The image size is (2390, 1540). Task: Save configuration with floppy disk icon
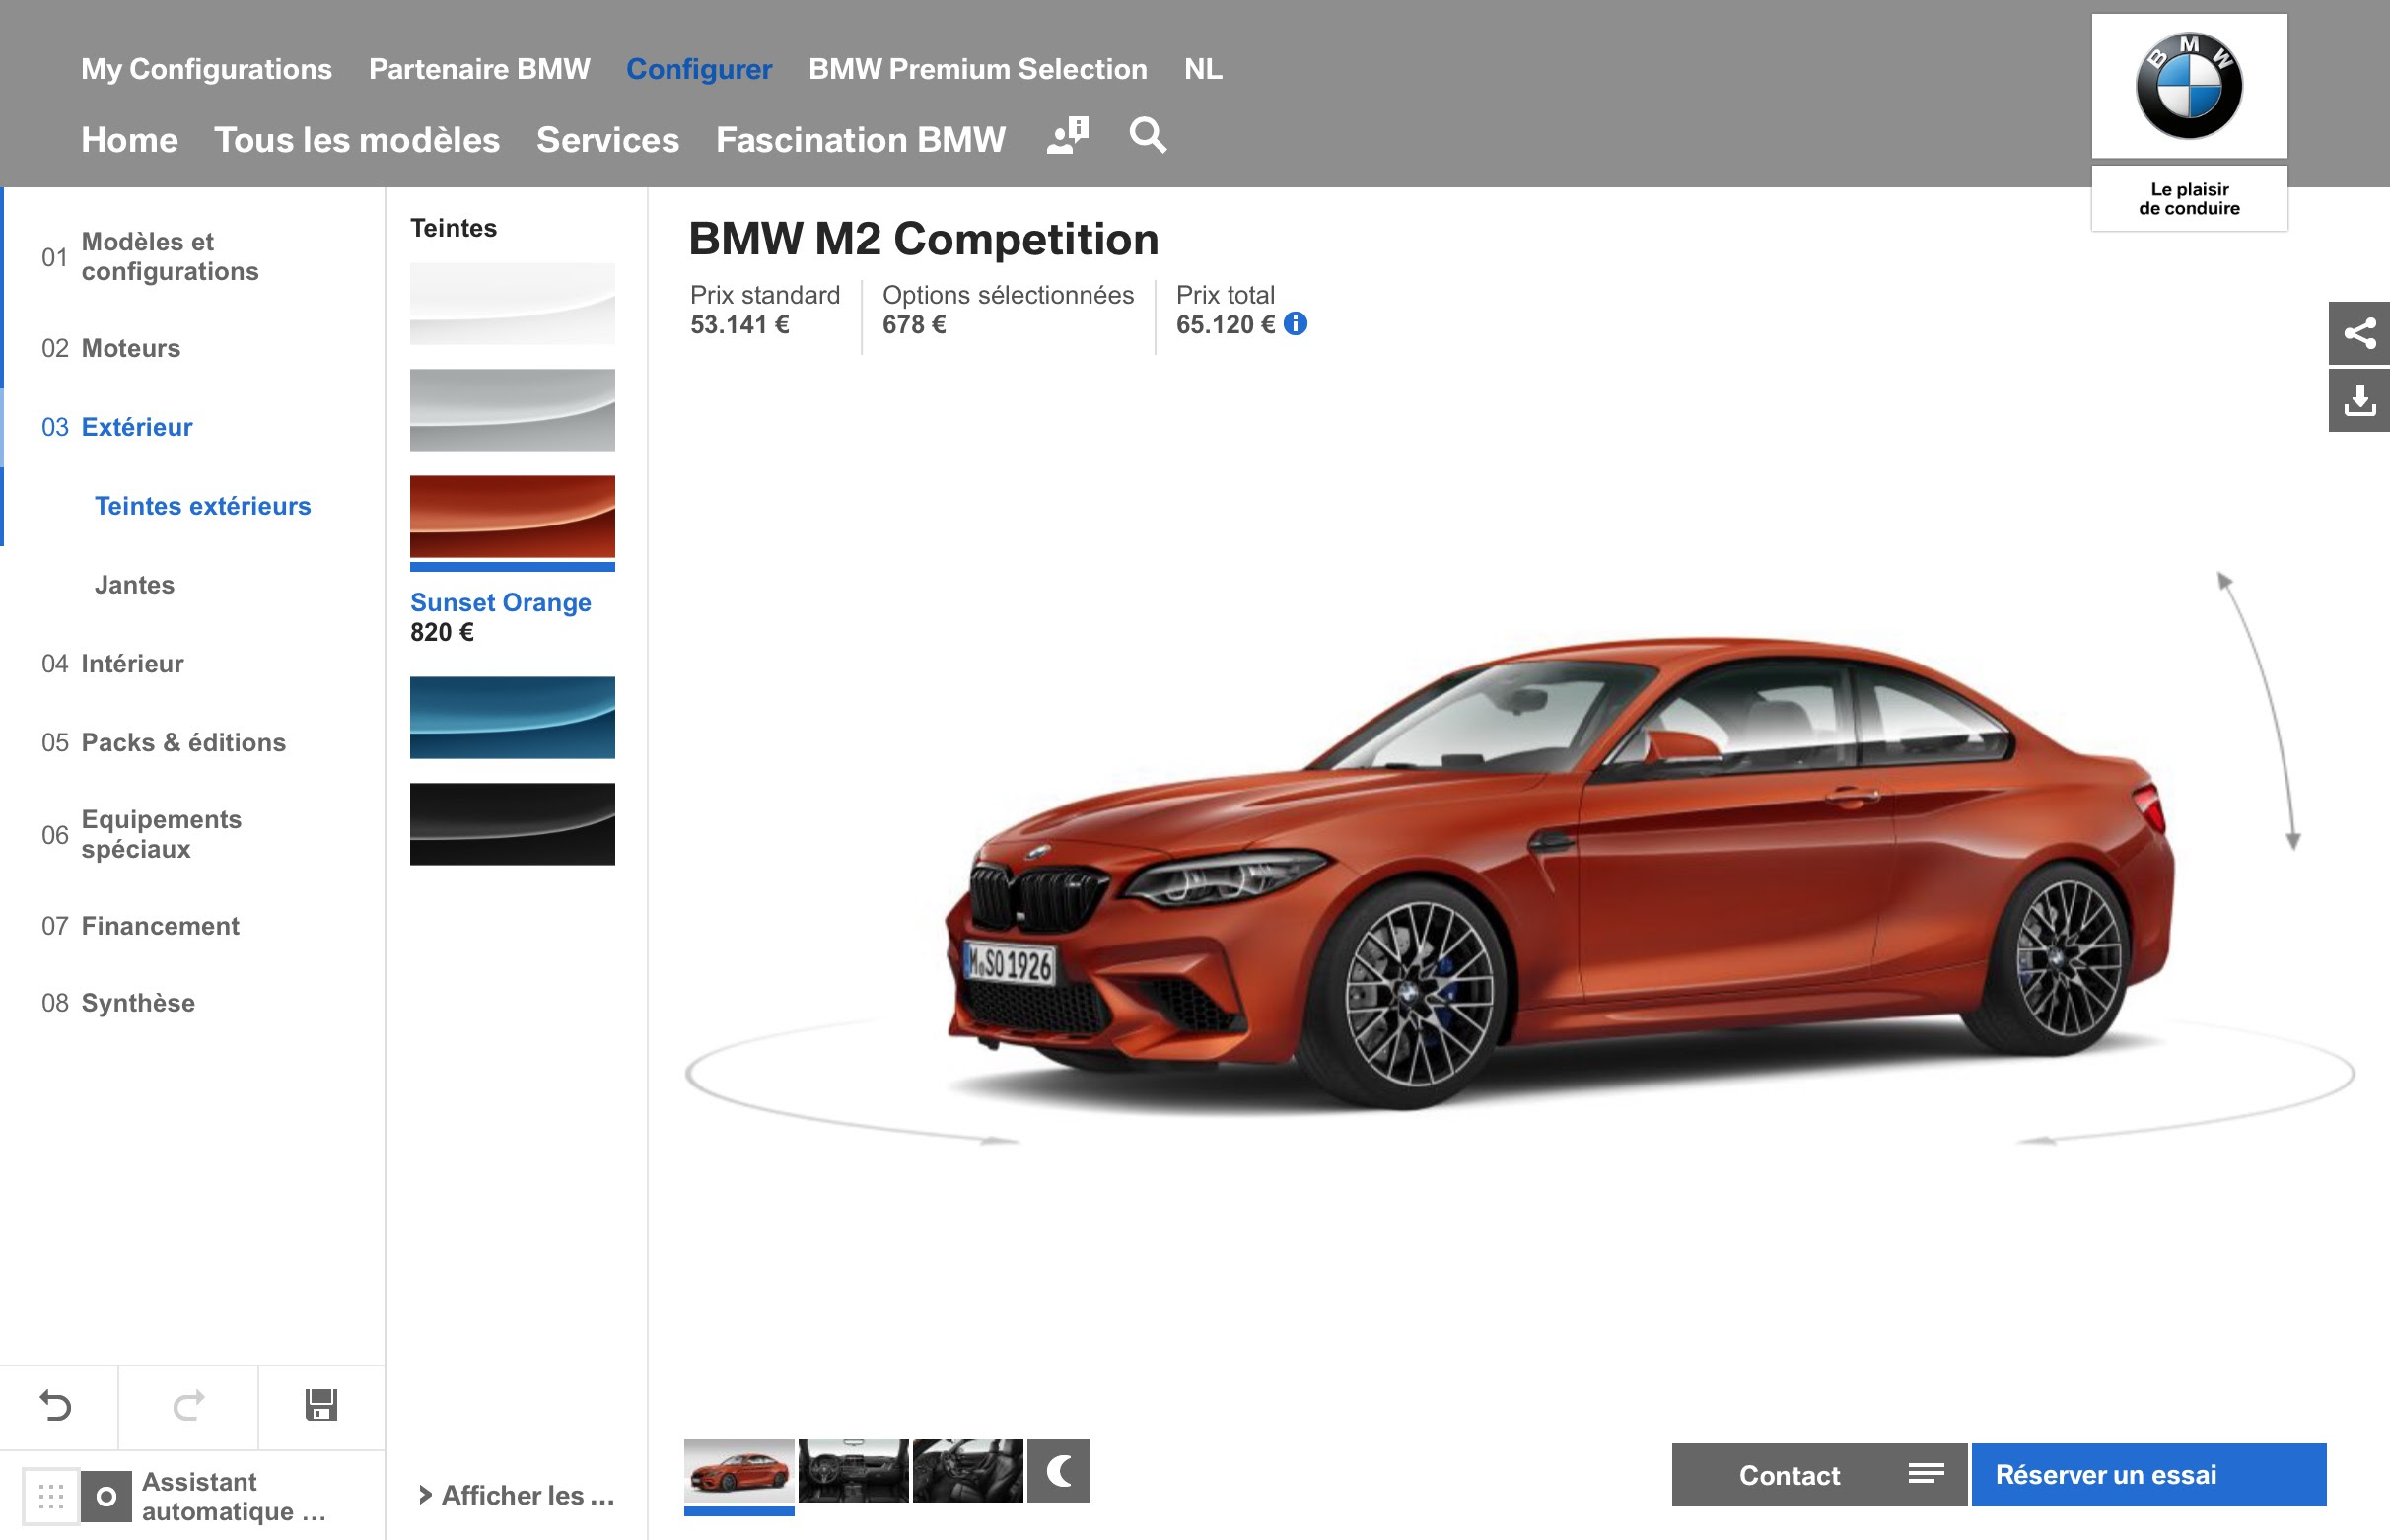pyautogui.click(x=321, y=1406)
